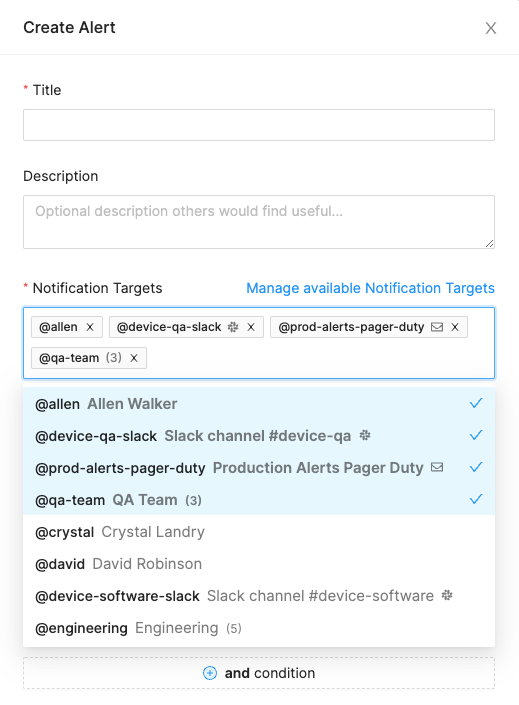Image resolution: width=519 pixels, height=705 pixels.
Task: Focus the Title input field
Action: [x=259, y=125]
